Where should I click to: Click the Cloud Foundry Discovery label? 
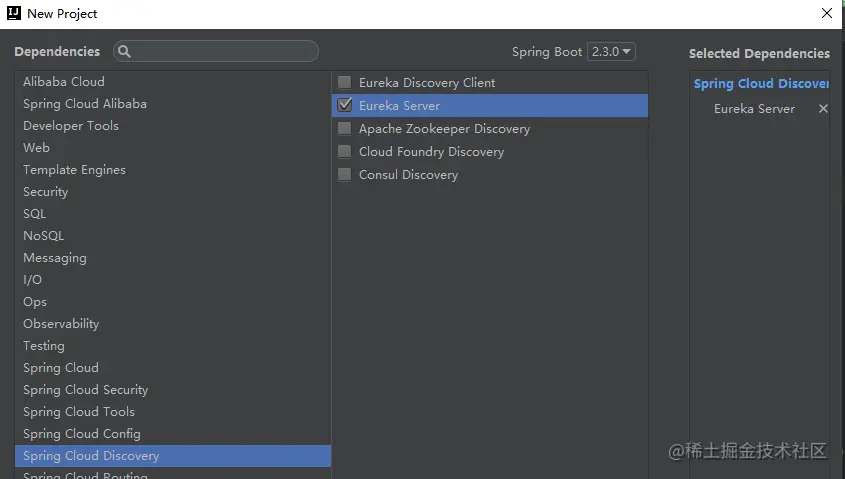(431, 152)
